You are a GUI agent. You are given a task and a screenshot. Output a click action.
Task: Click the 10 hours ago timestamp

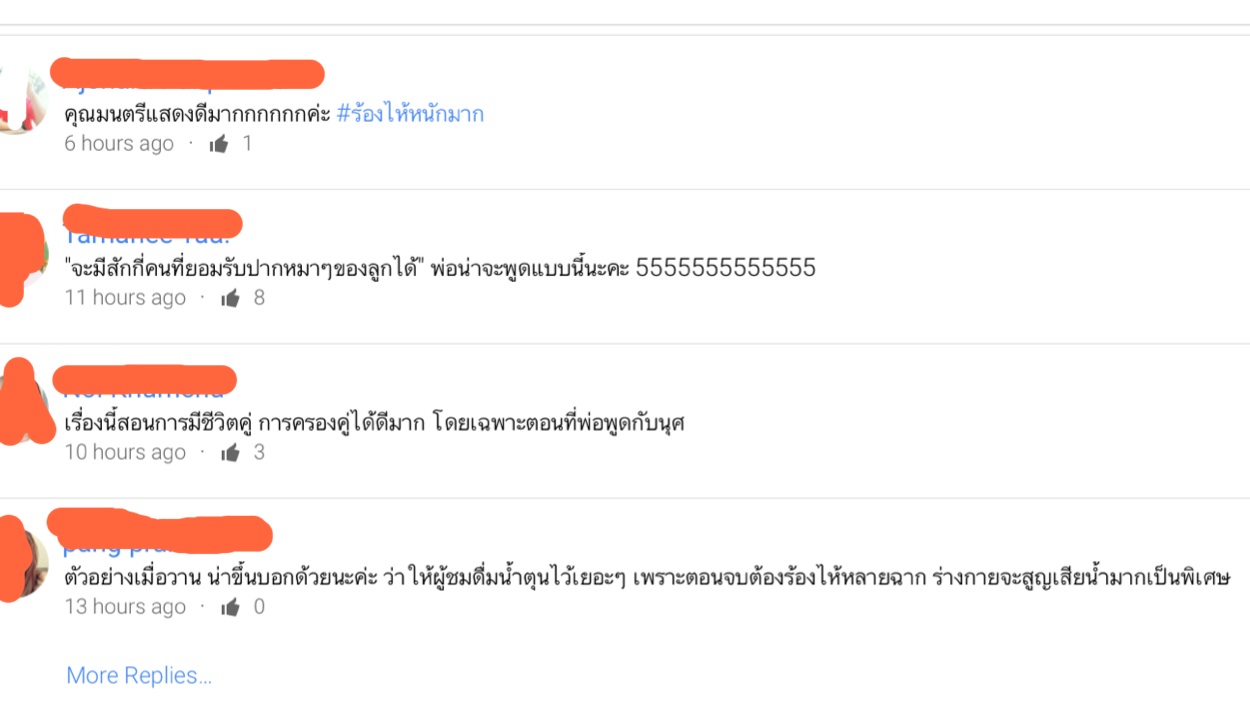point(125,452)
